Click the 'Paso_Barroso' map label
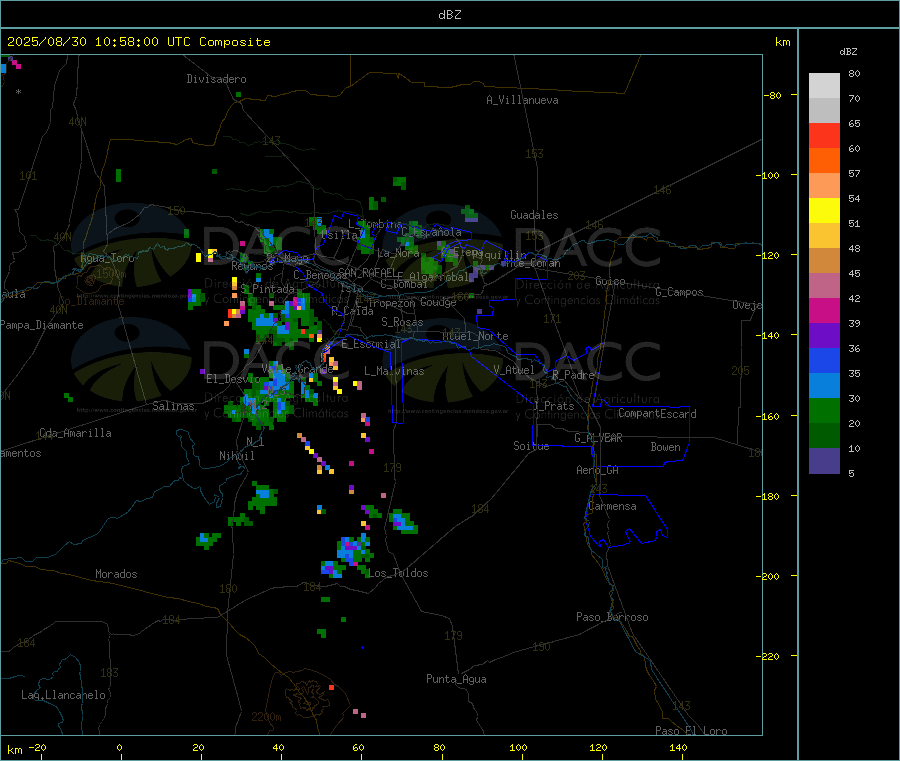900x761 pixels. click(612, 617)
